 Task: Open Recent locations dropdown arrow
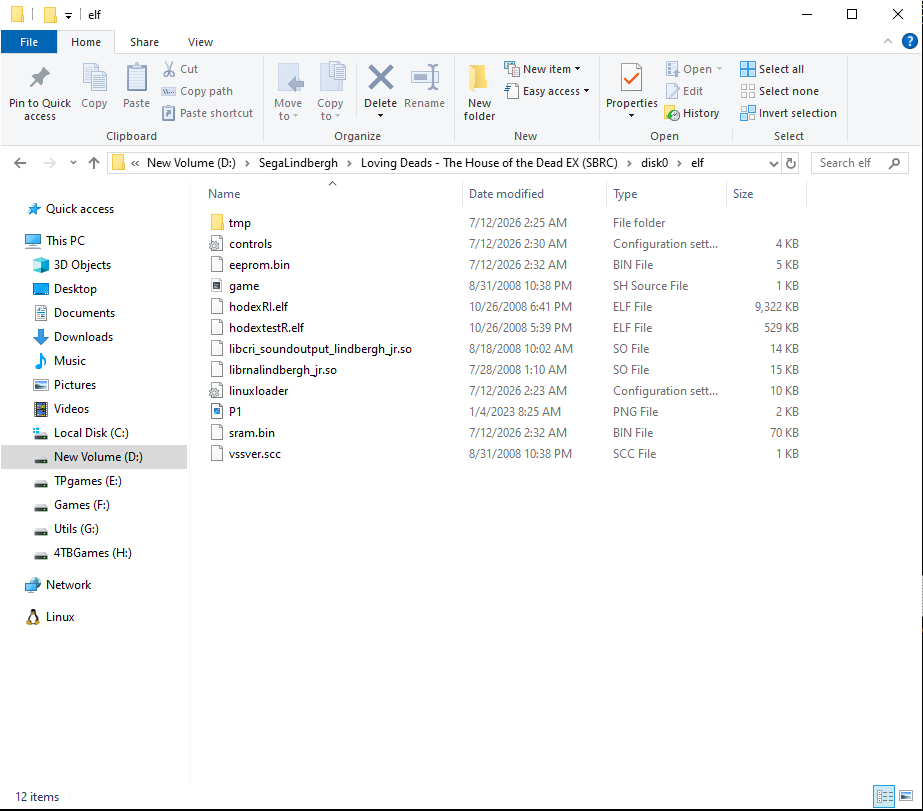[x=73, y=163]
